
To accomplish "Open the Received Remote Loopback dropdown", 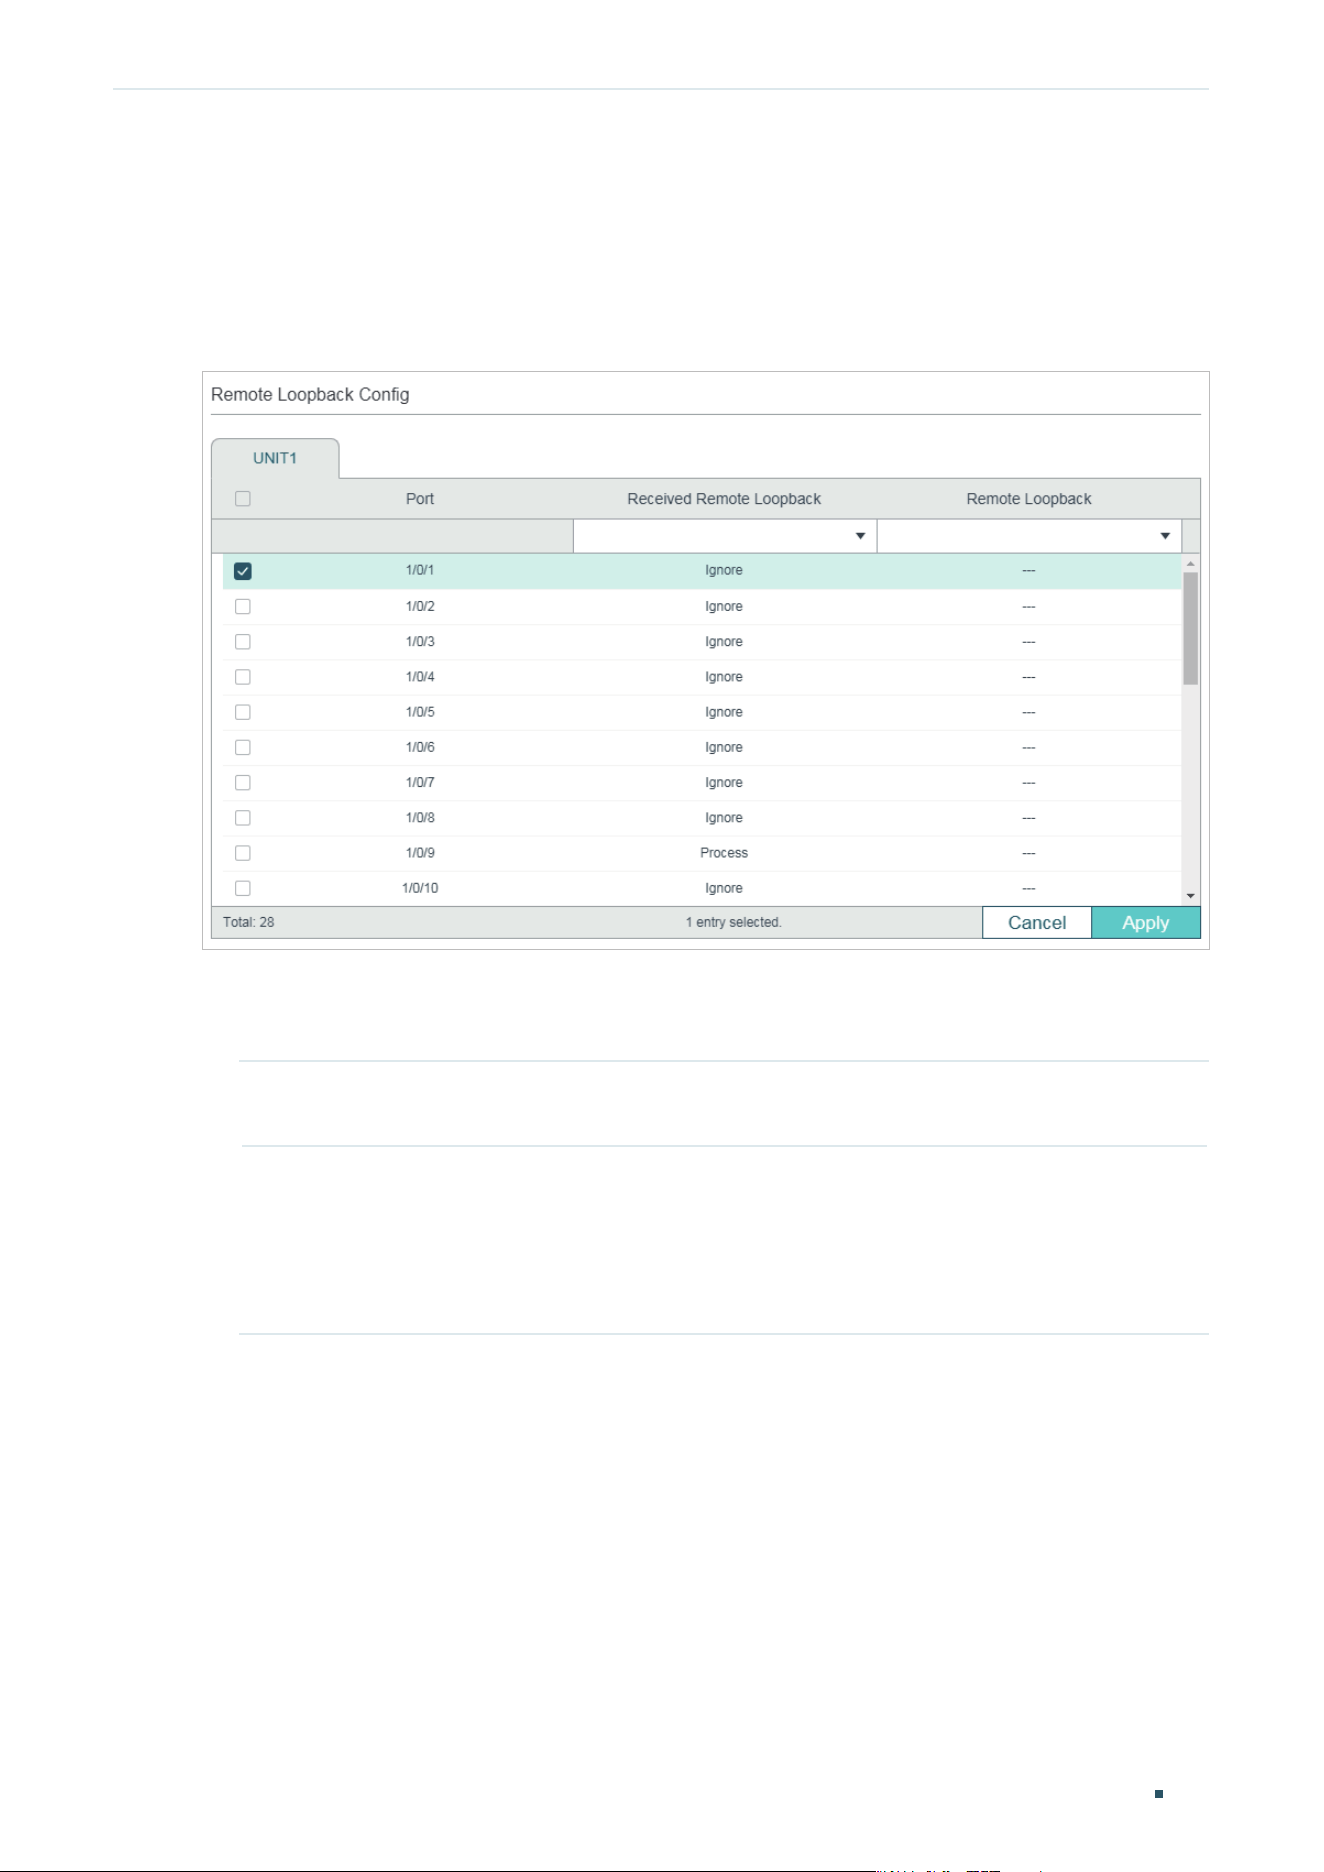I will pos(724,536).
